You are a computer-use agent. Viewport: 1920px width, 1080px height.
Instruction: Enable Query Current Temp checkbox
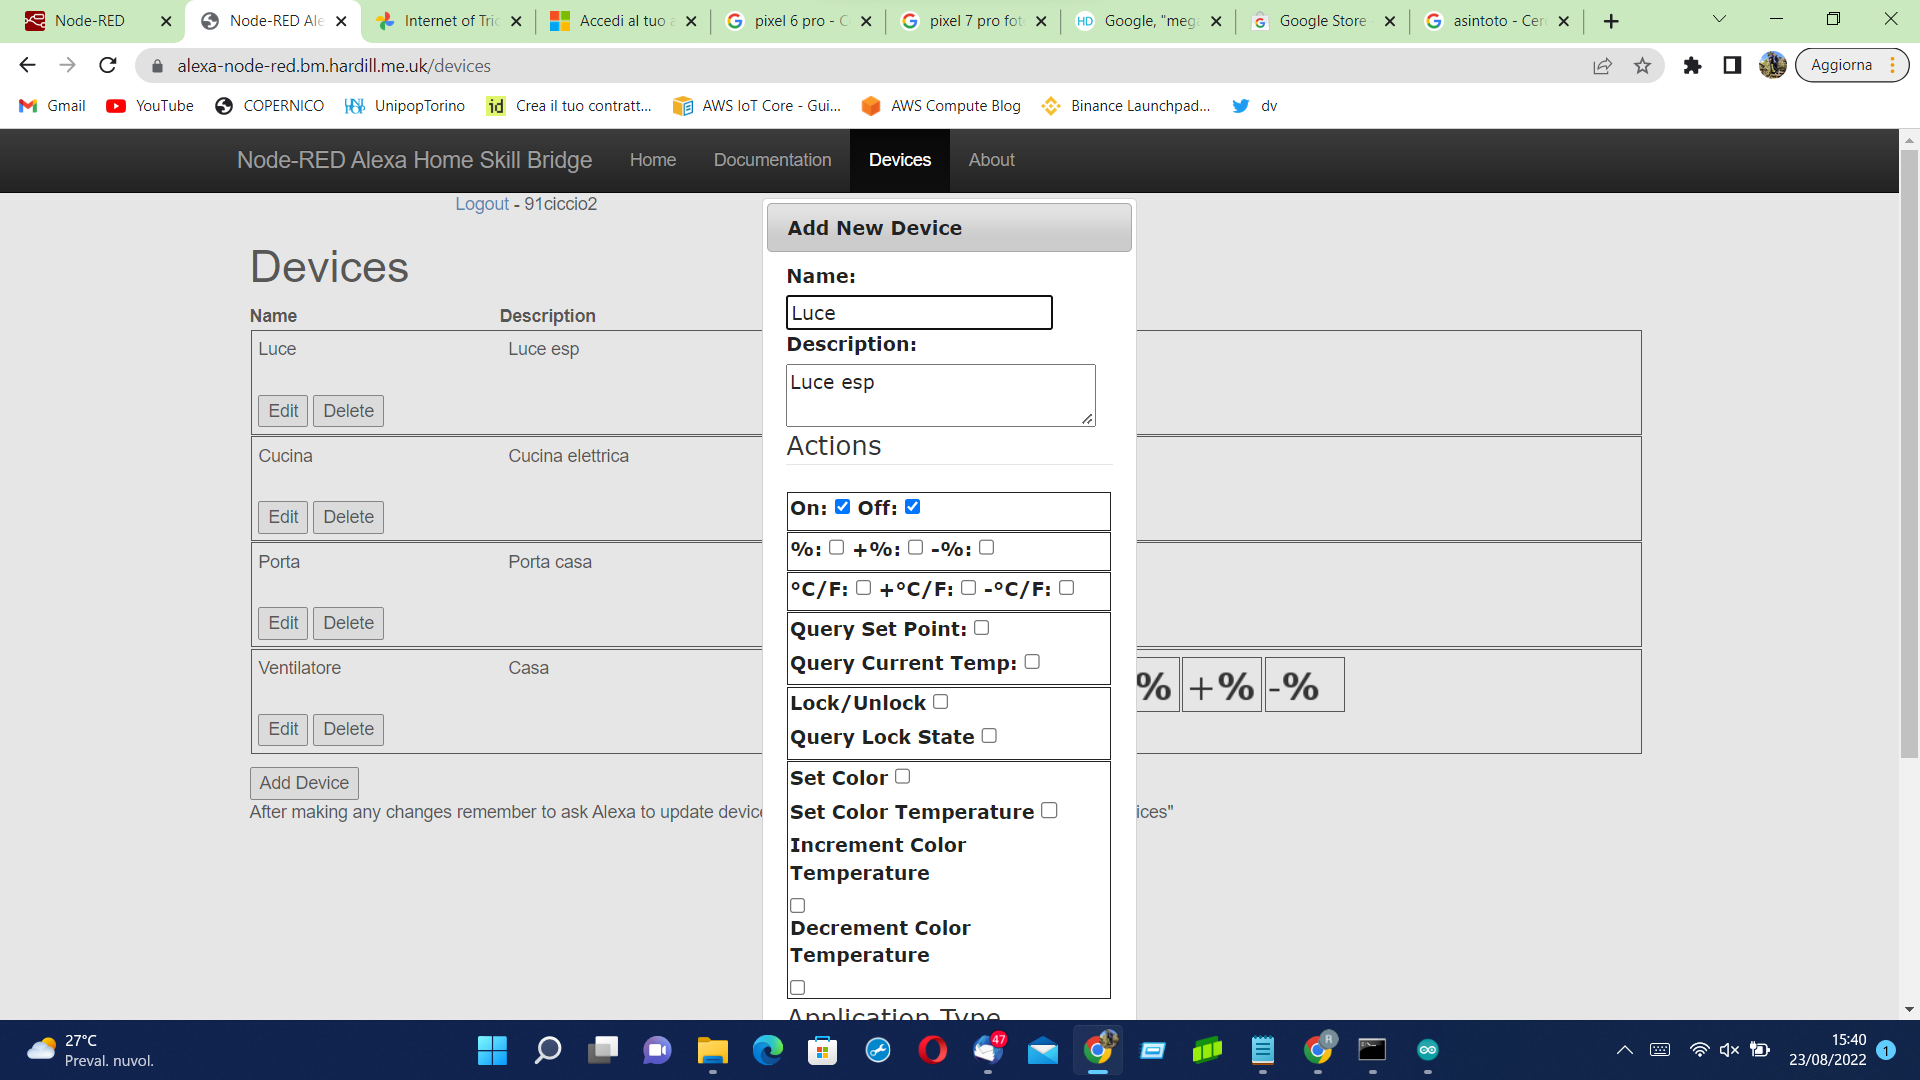[x=1032, y=662]
